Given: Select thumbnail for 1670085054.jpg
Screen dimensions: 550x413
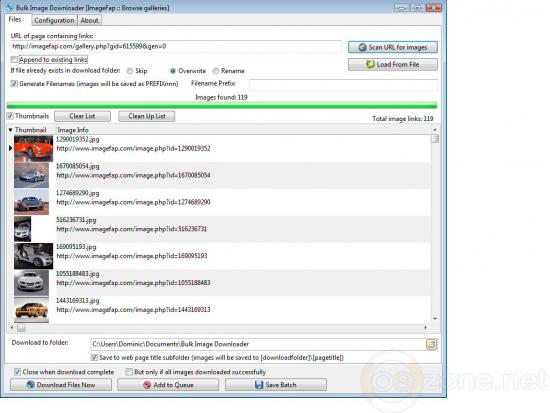Looking at the screenshot, I should click(x=32, y=175).
